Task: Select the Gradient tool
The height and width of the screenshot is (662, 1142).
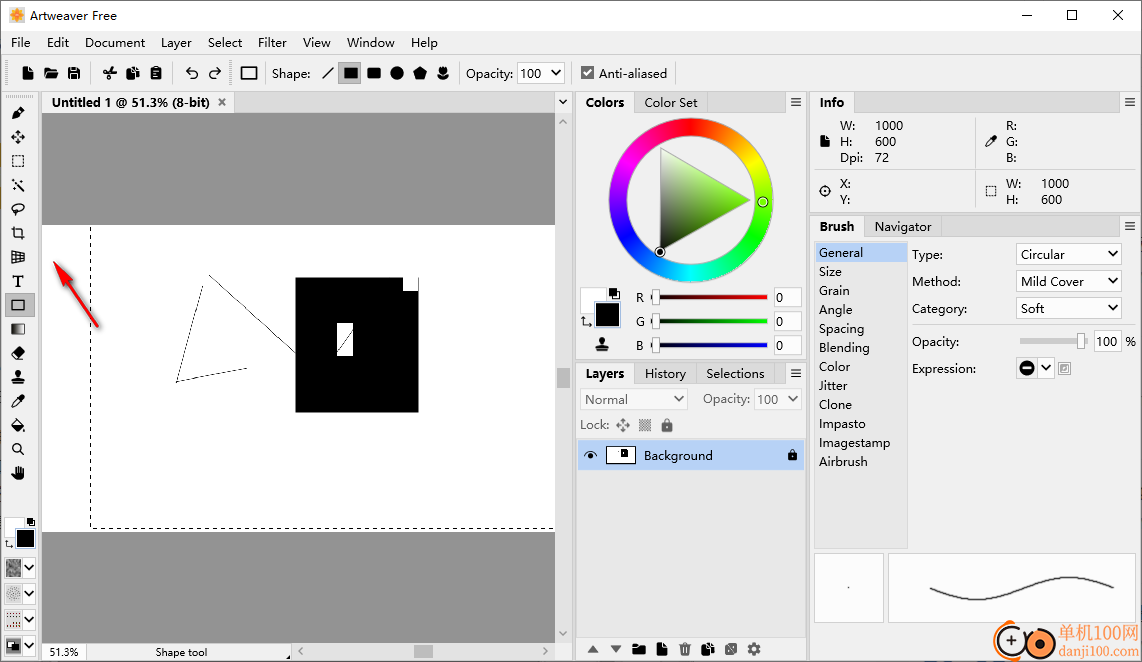Action: 18,329
